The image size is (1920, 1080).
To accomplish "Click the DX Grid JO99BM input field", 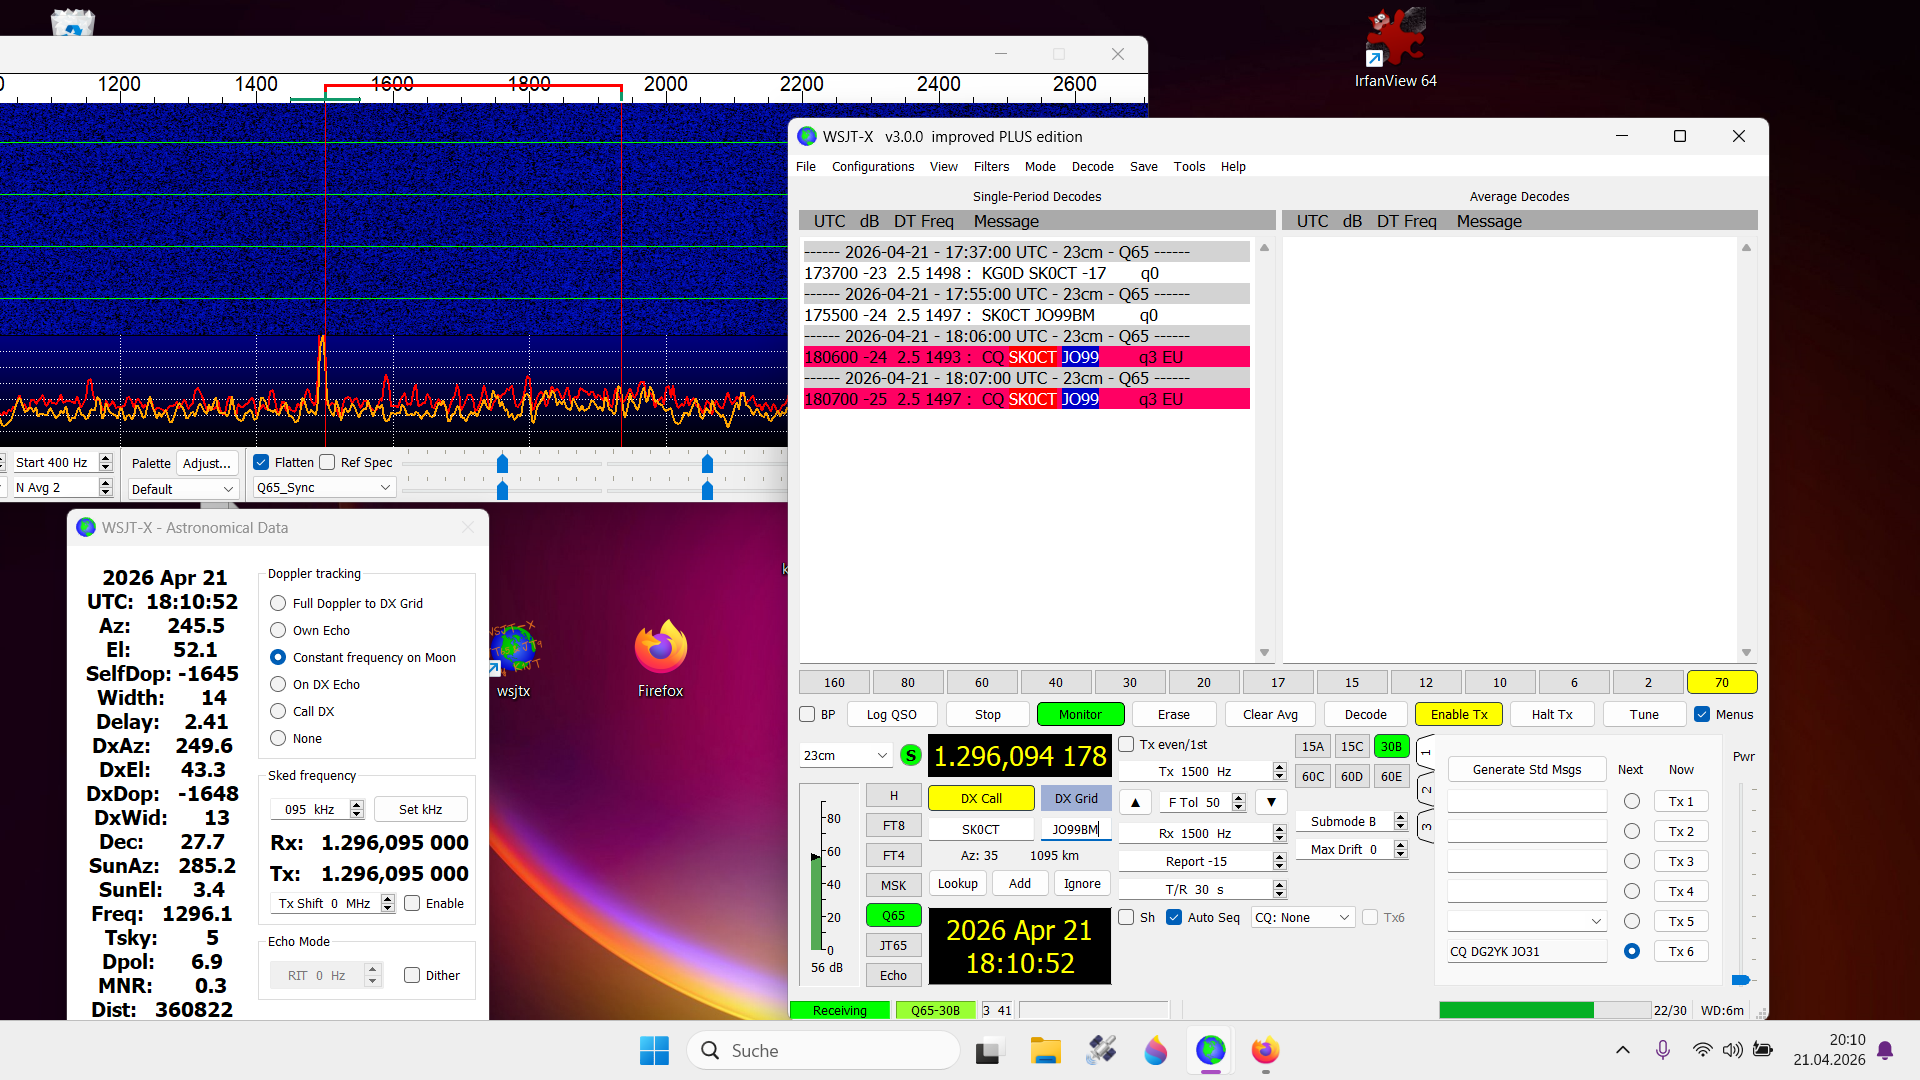I will 1075,829.
